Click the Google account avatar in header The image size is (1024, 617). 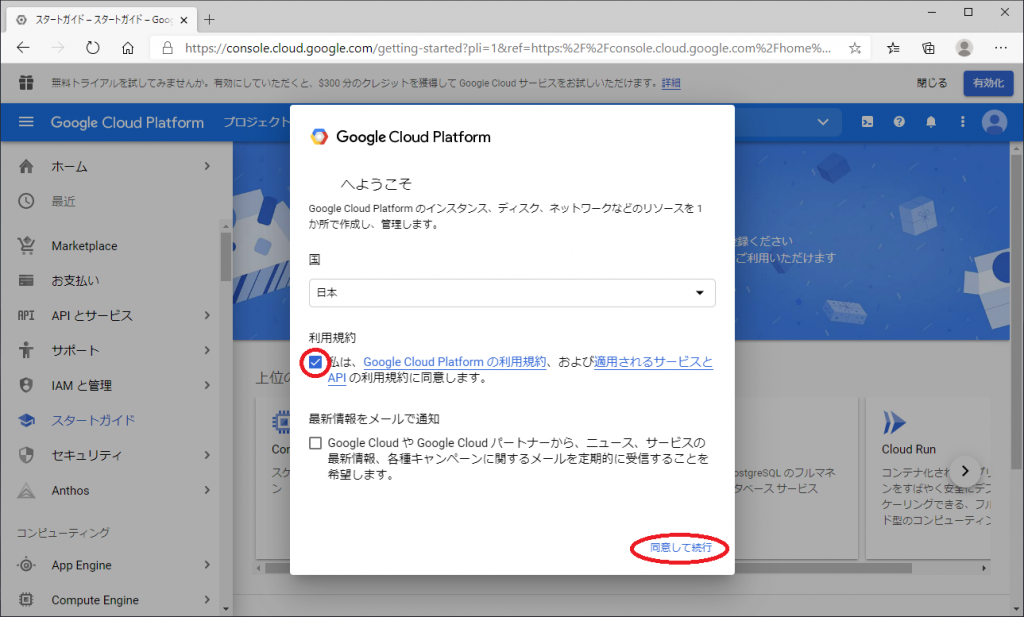[994, 122]
